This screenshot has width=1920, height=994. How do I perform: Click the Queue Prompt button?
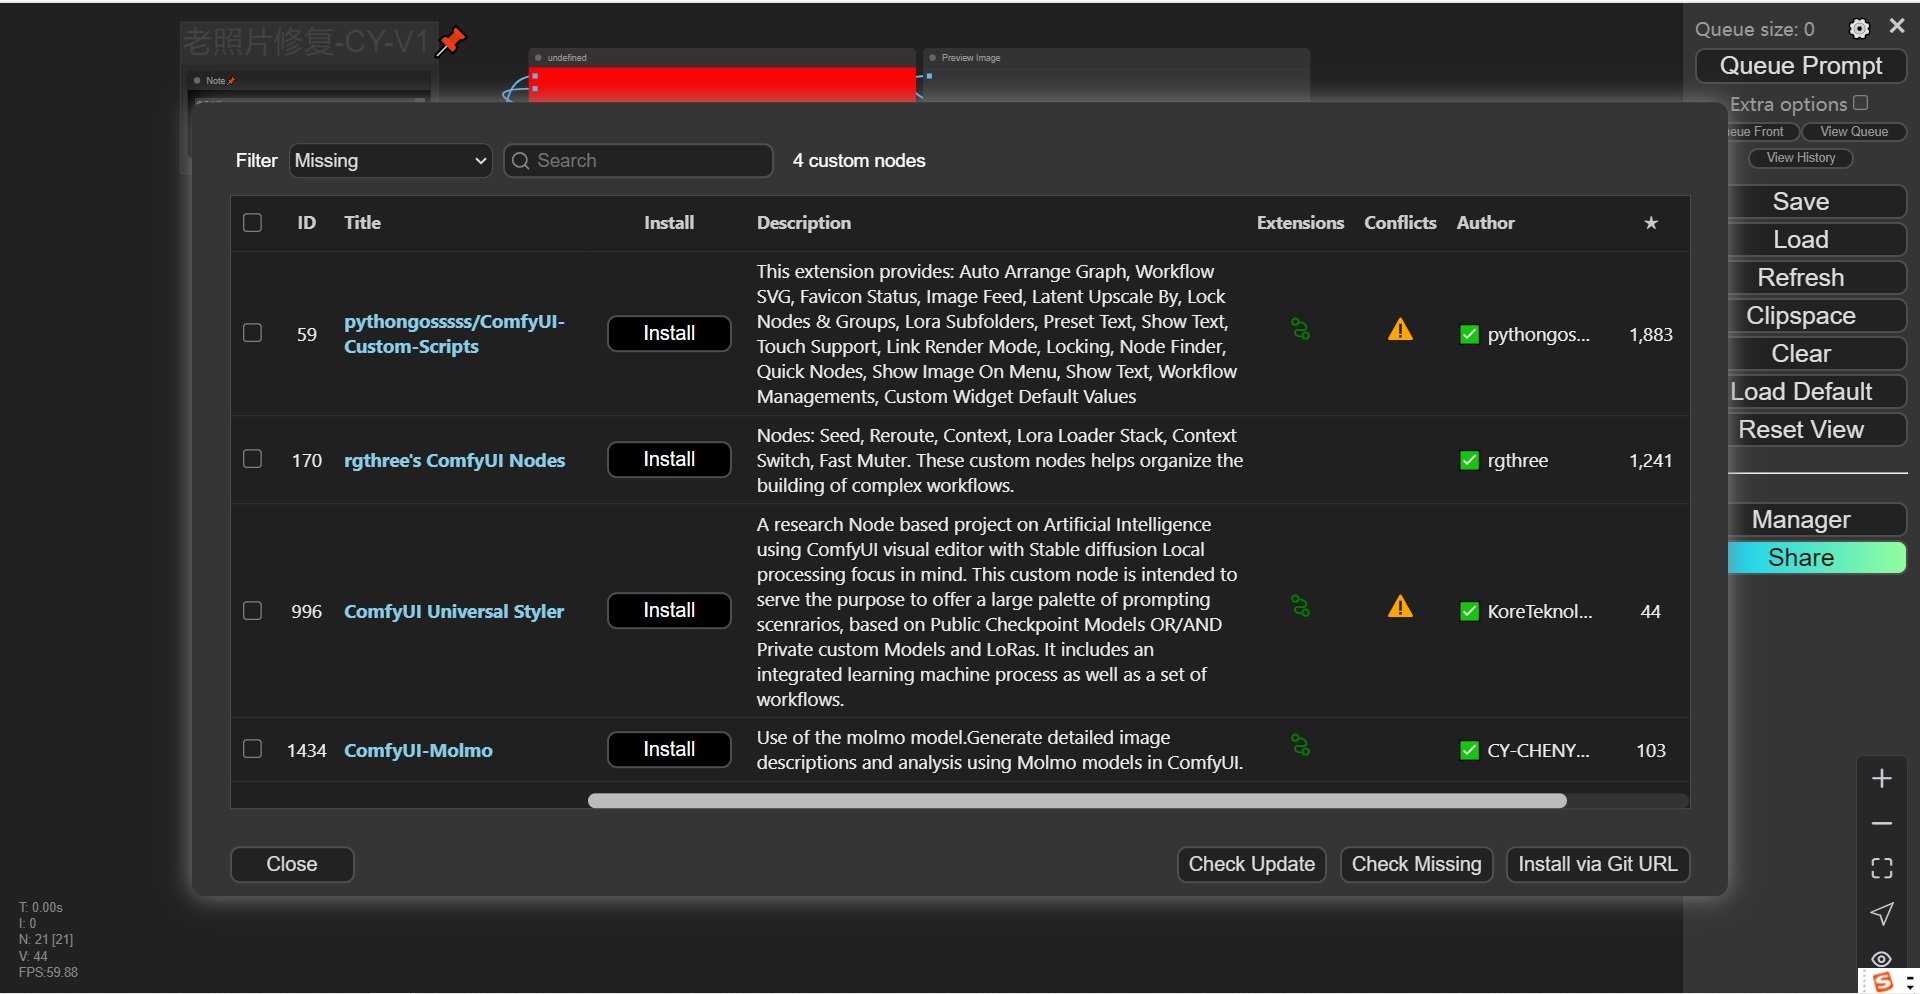(1801, 66)
